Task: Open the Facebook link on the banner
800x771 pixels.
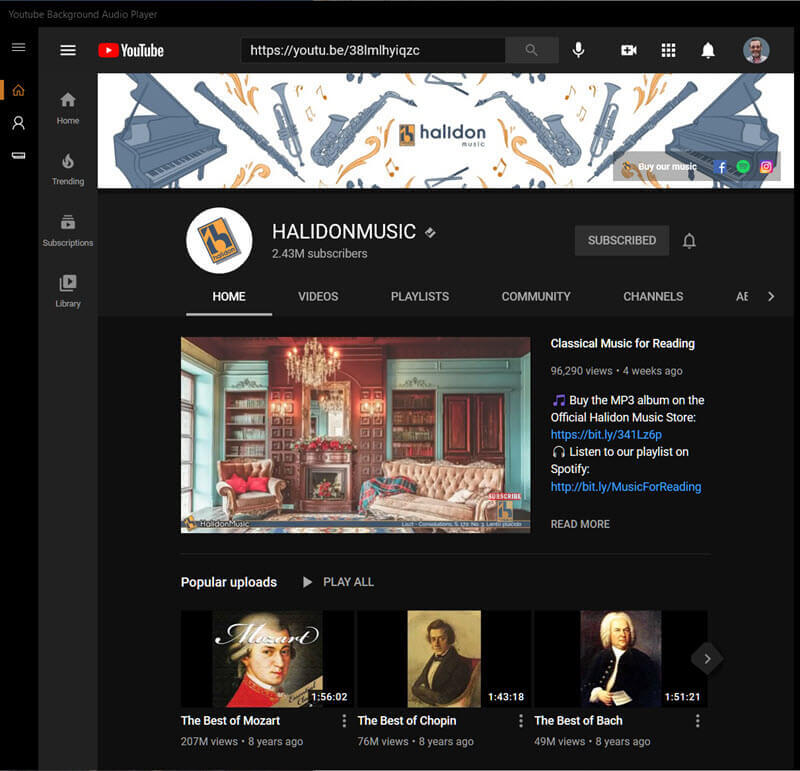Action: 720,167
